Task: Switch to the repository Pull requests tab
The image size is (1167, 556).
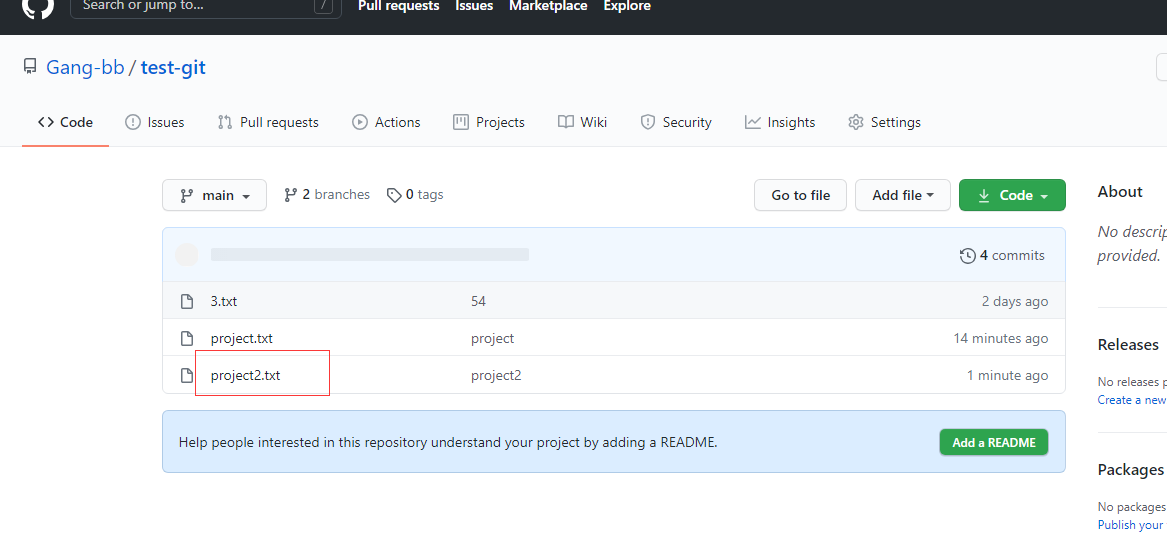Action: tap(268, 122)
